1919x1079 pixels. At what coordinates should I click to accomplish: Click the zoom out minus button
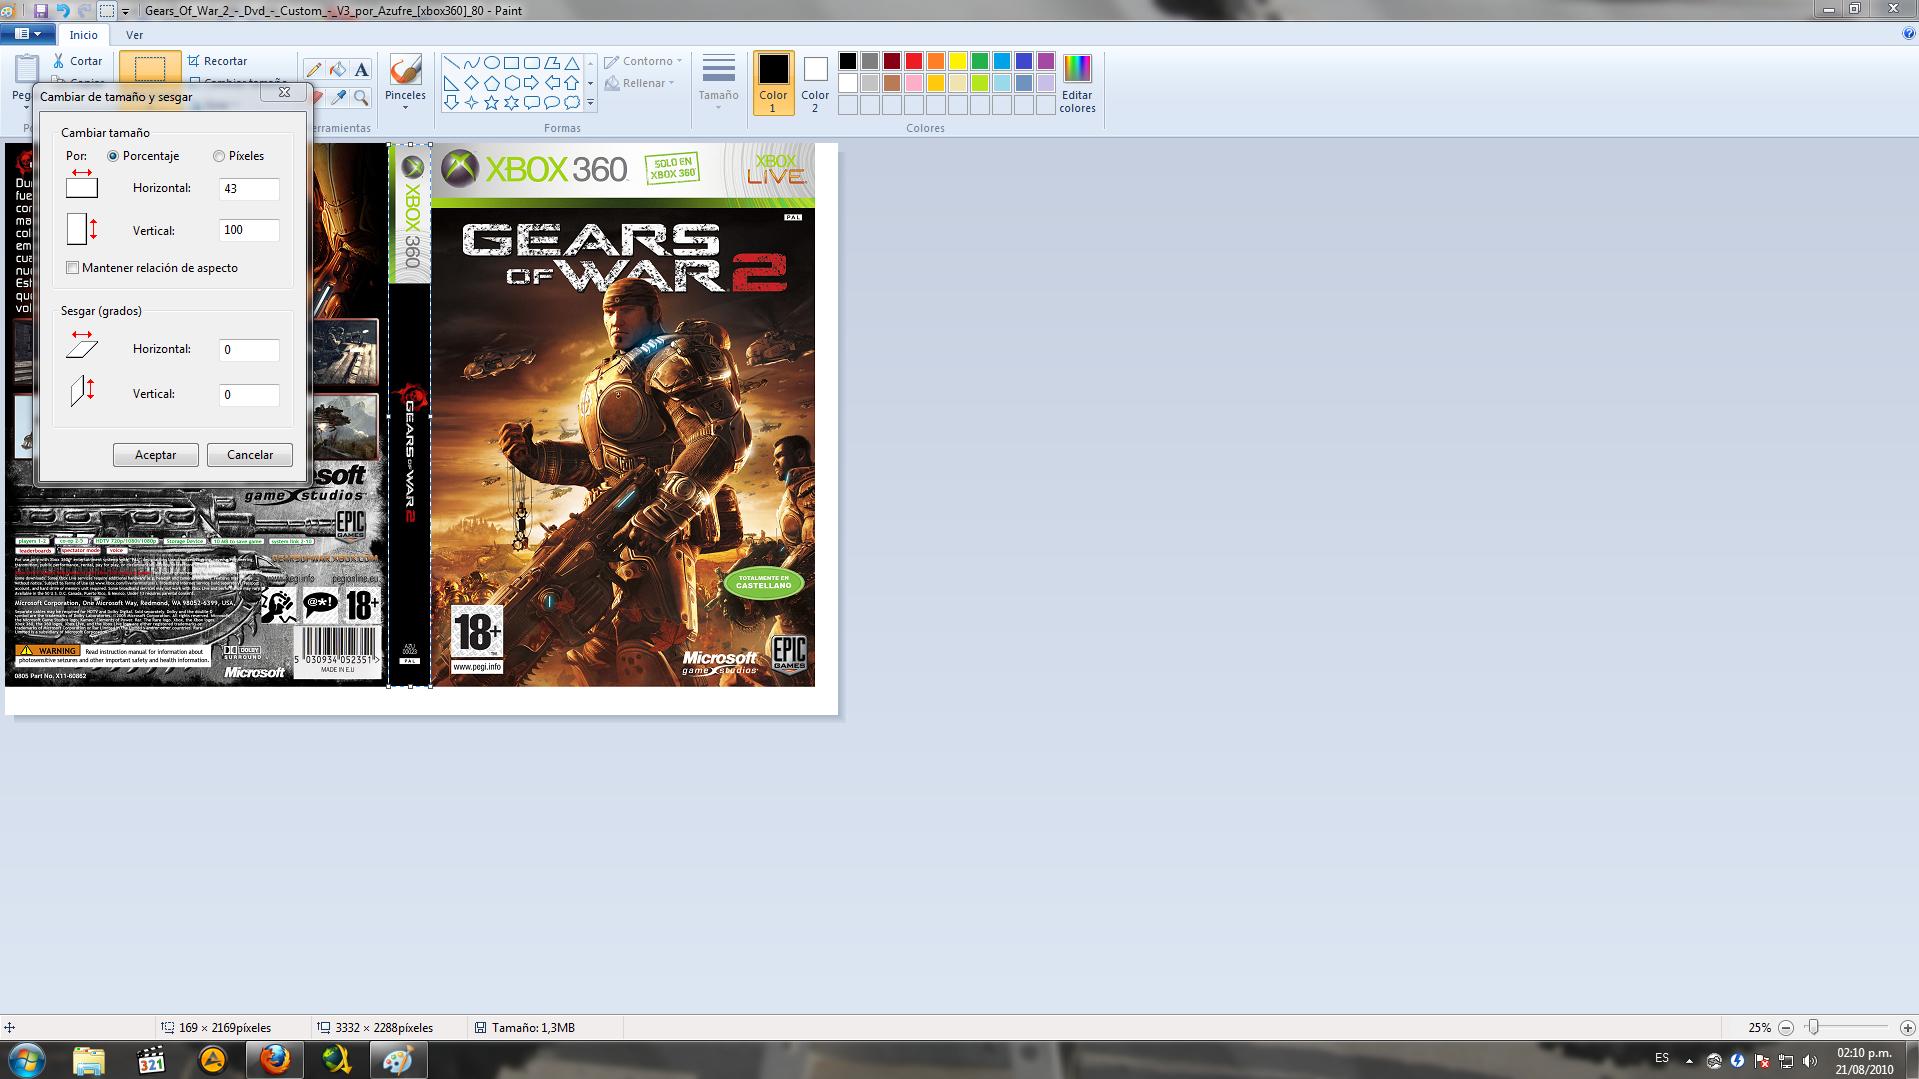point(1786,1028)
